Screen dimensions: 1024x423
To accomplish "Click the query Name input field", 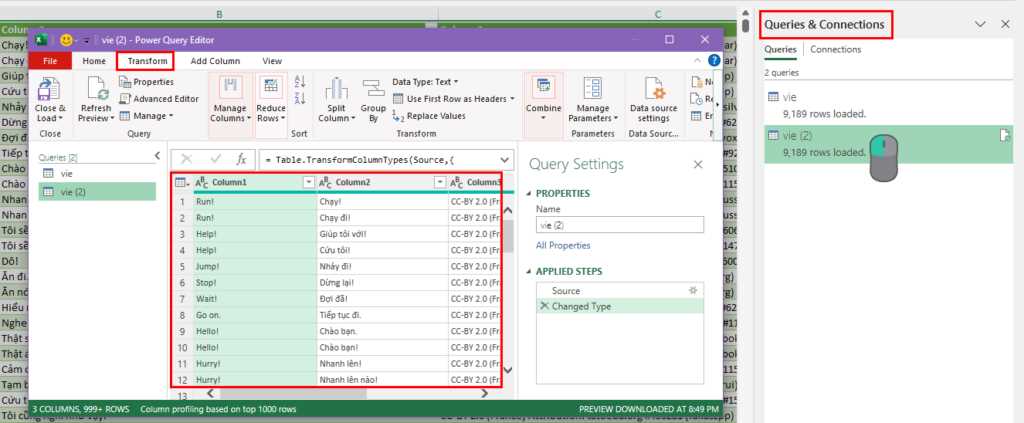I will (620, 225).
